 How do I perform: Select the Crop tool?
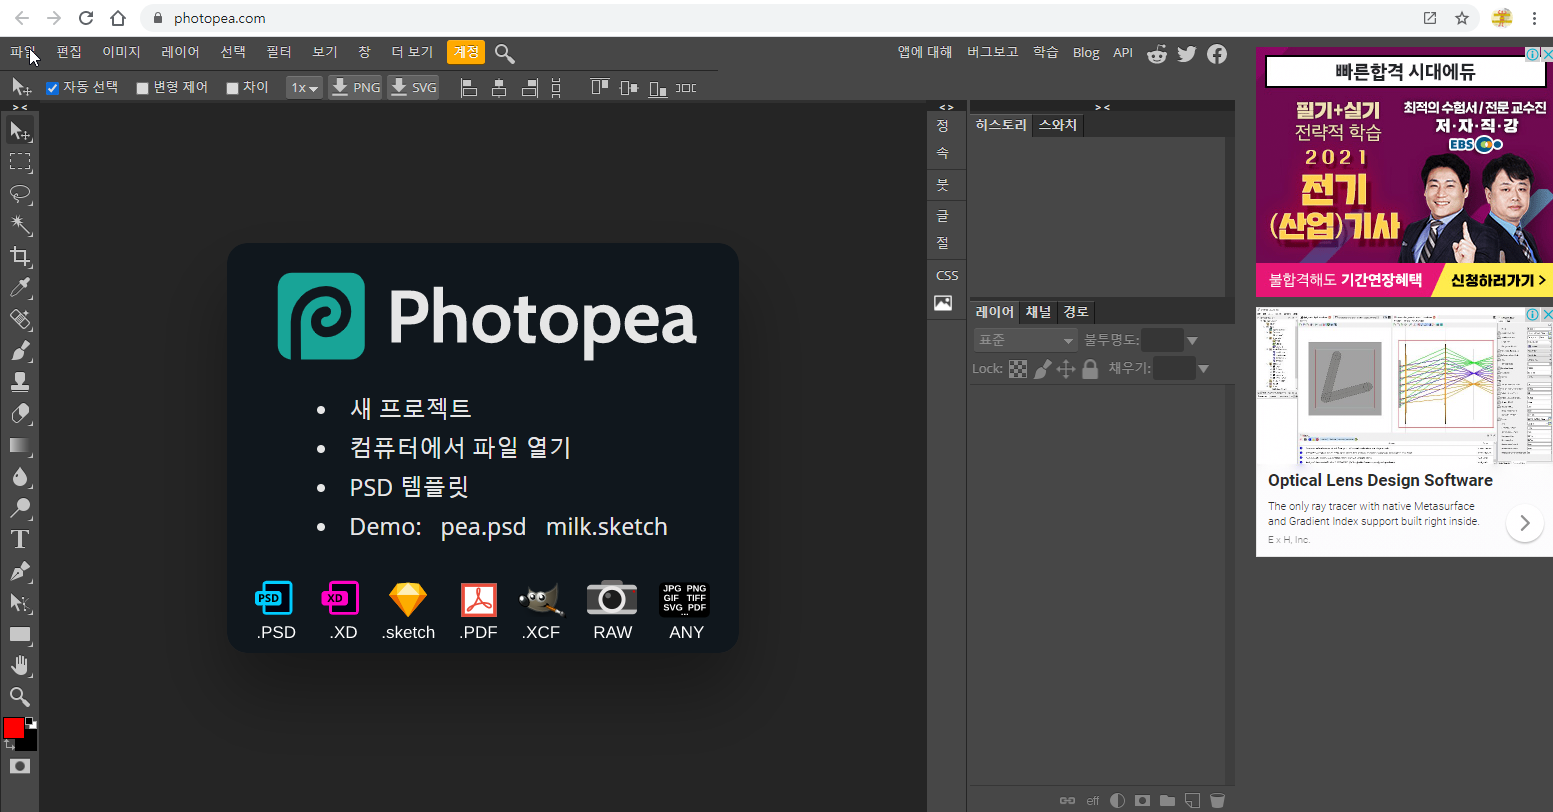[20, 257]
